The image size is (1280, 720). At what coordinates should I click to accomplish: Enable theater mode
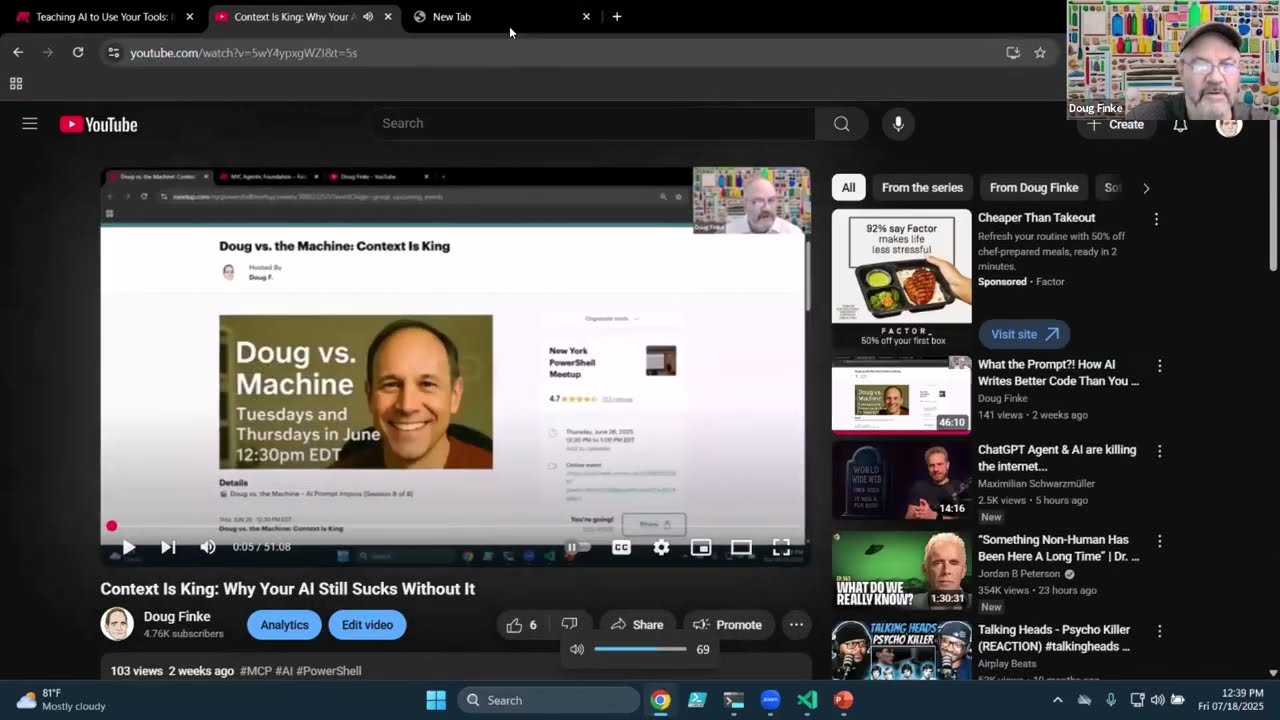(x=741, y=547)
